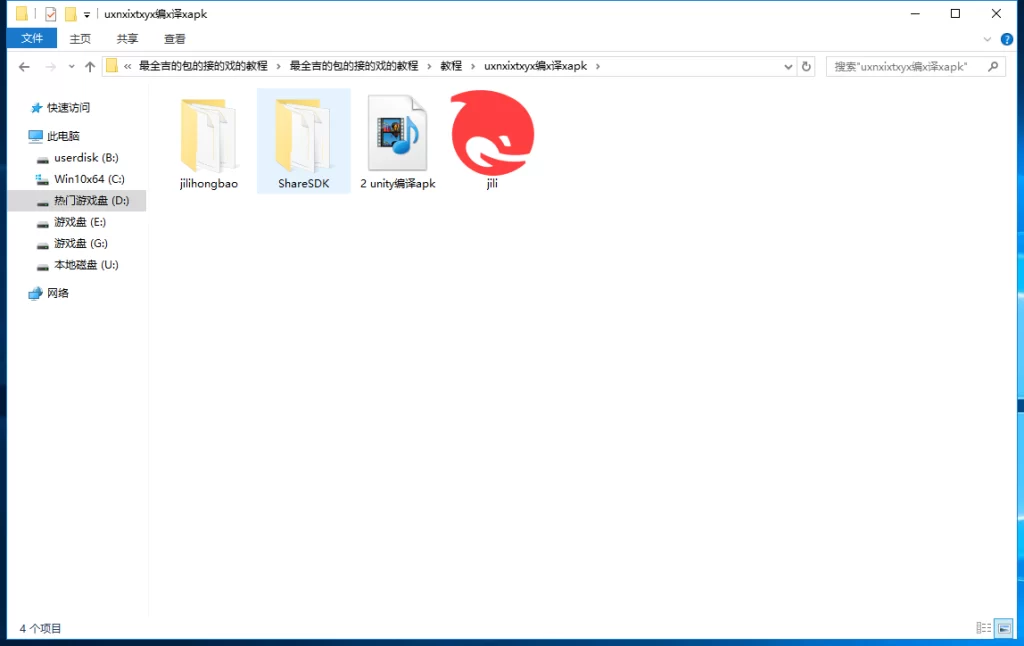Switch to large thumbnails view in status bar
This screenshot has height=646, width=1024.
(1004, 628)
